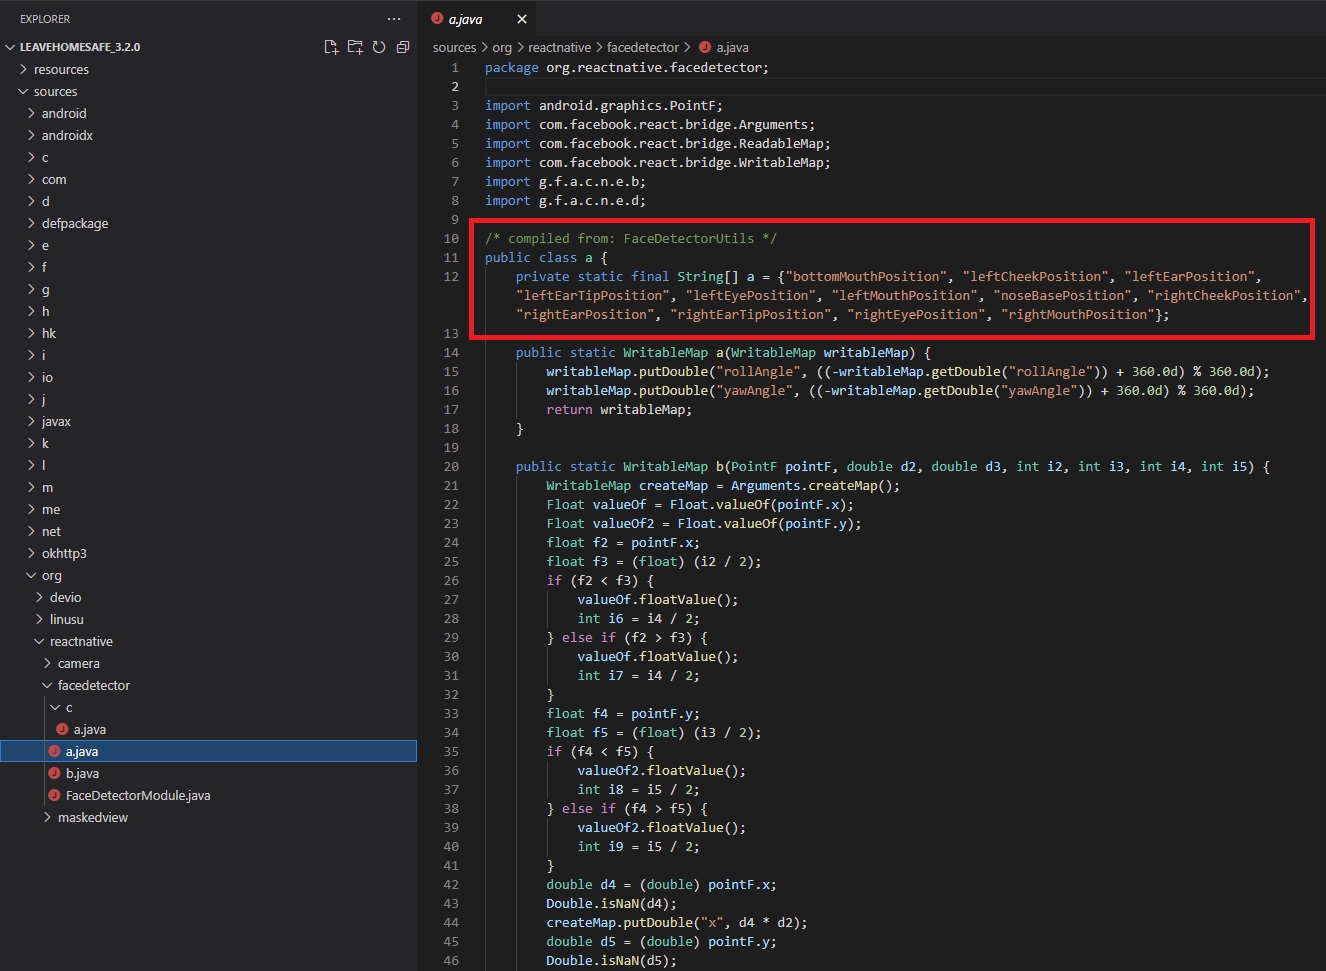Click the "import android.graphics.PointF;" line
Viewport: 1326px width, 971px height.
(604, 105)
